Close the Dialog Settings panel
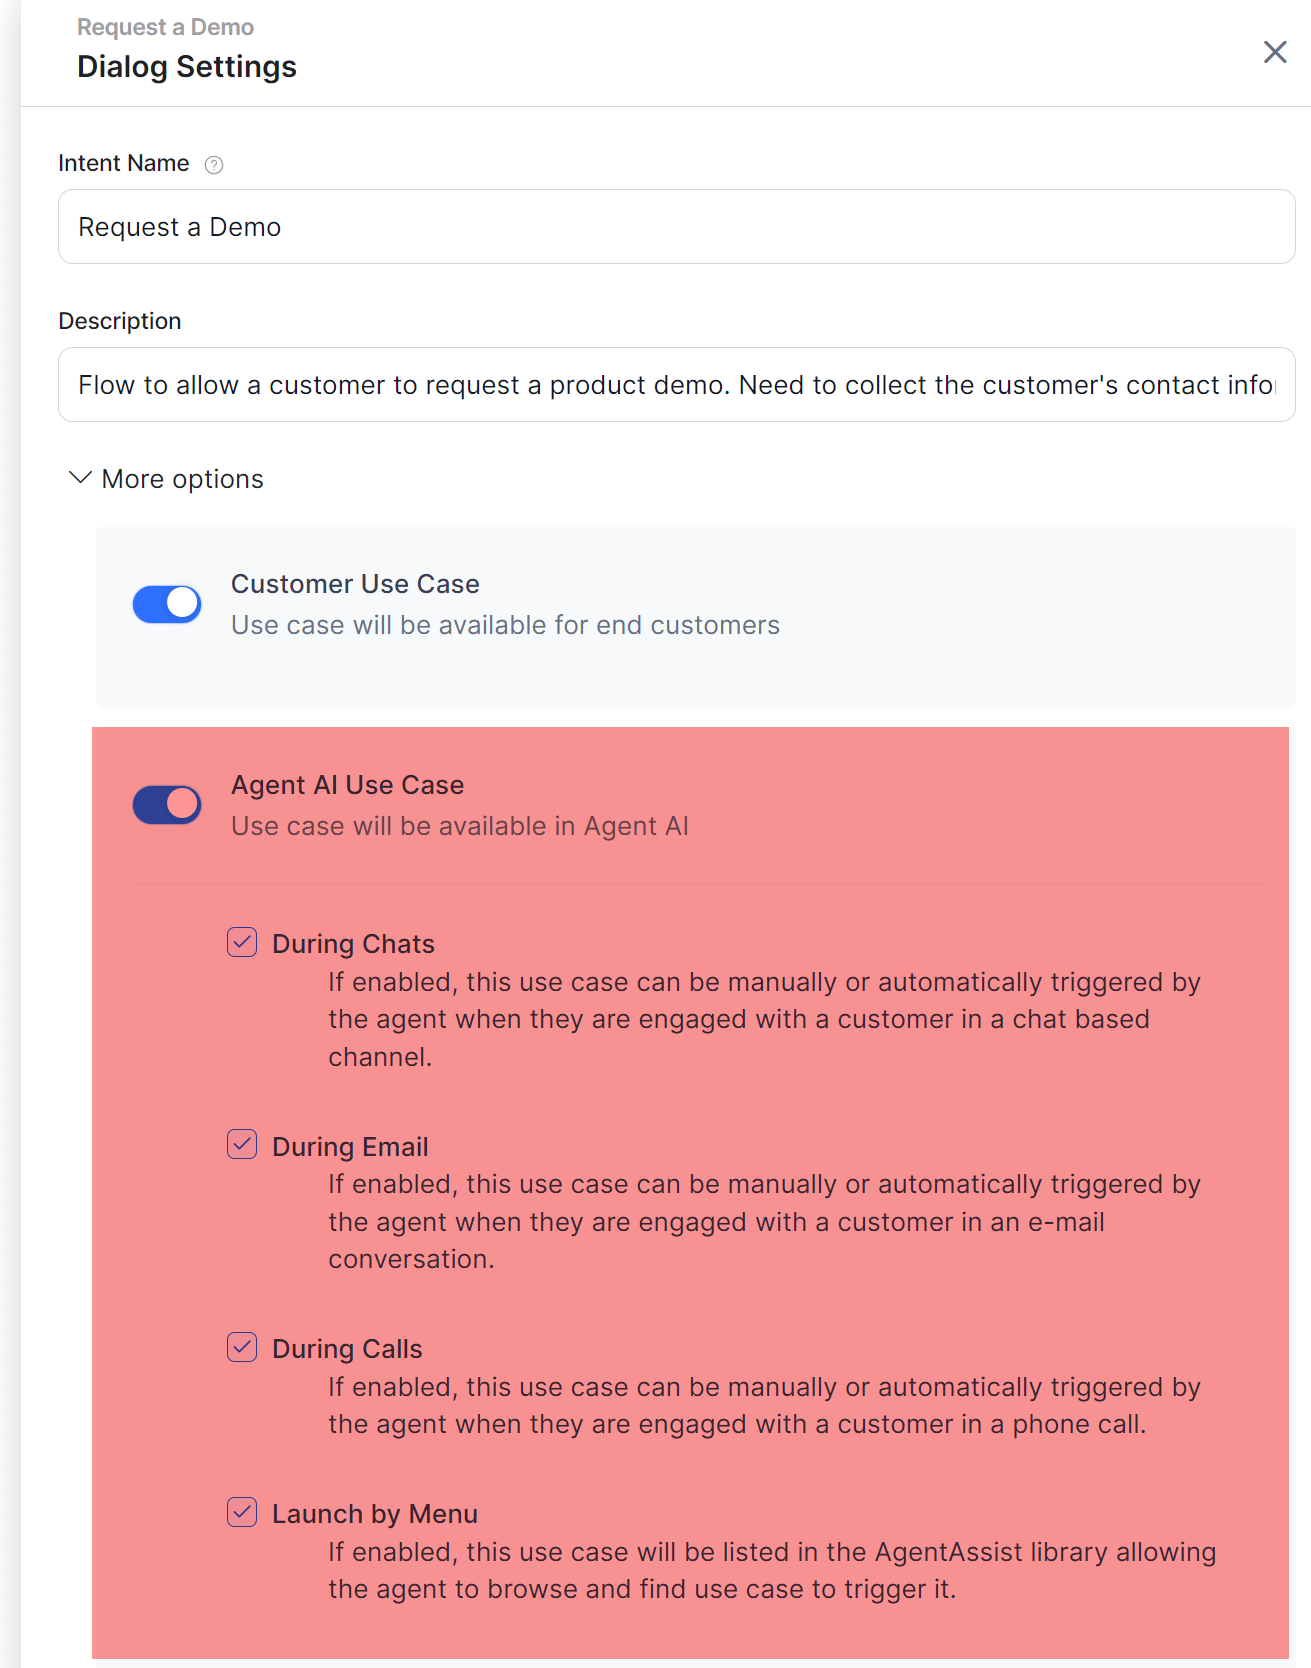 click(x=1274, y=52)
